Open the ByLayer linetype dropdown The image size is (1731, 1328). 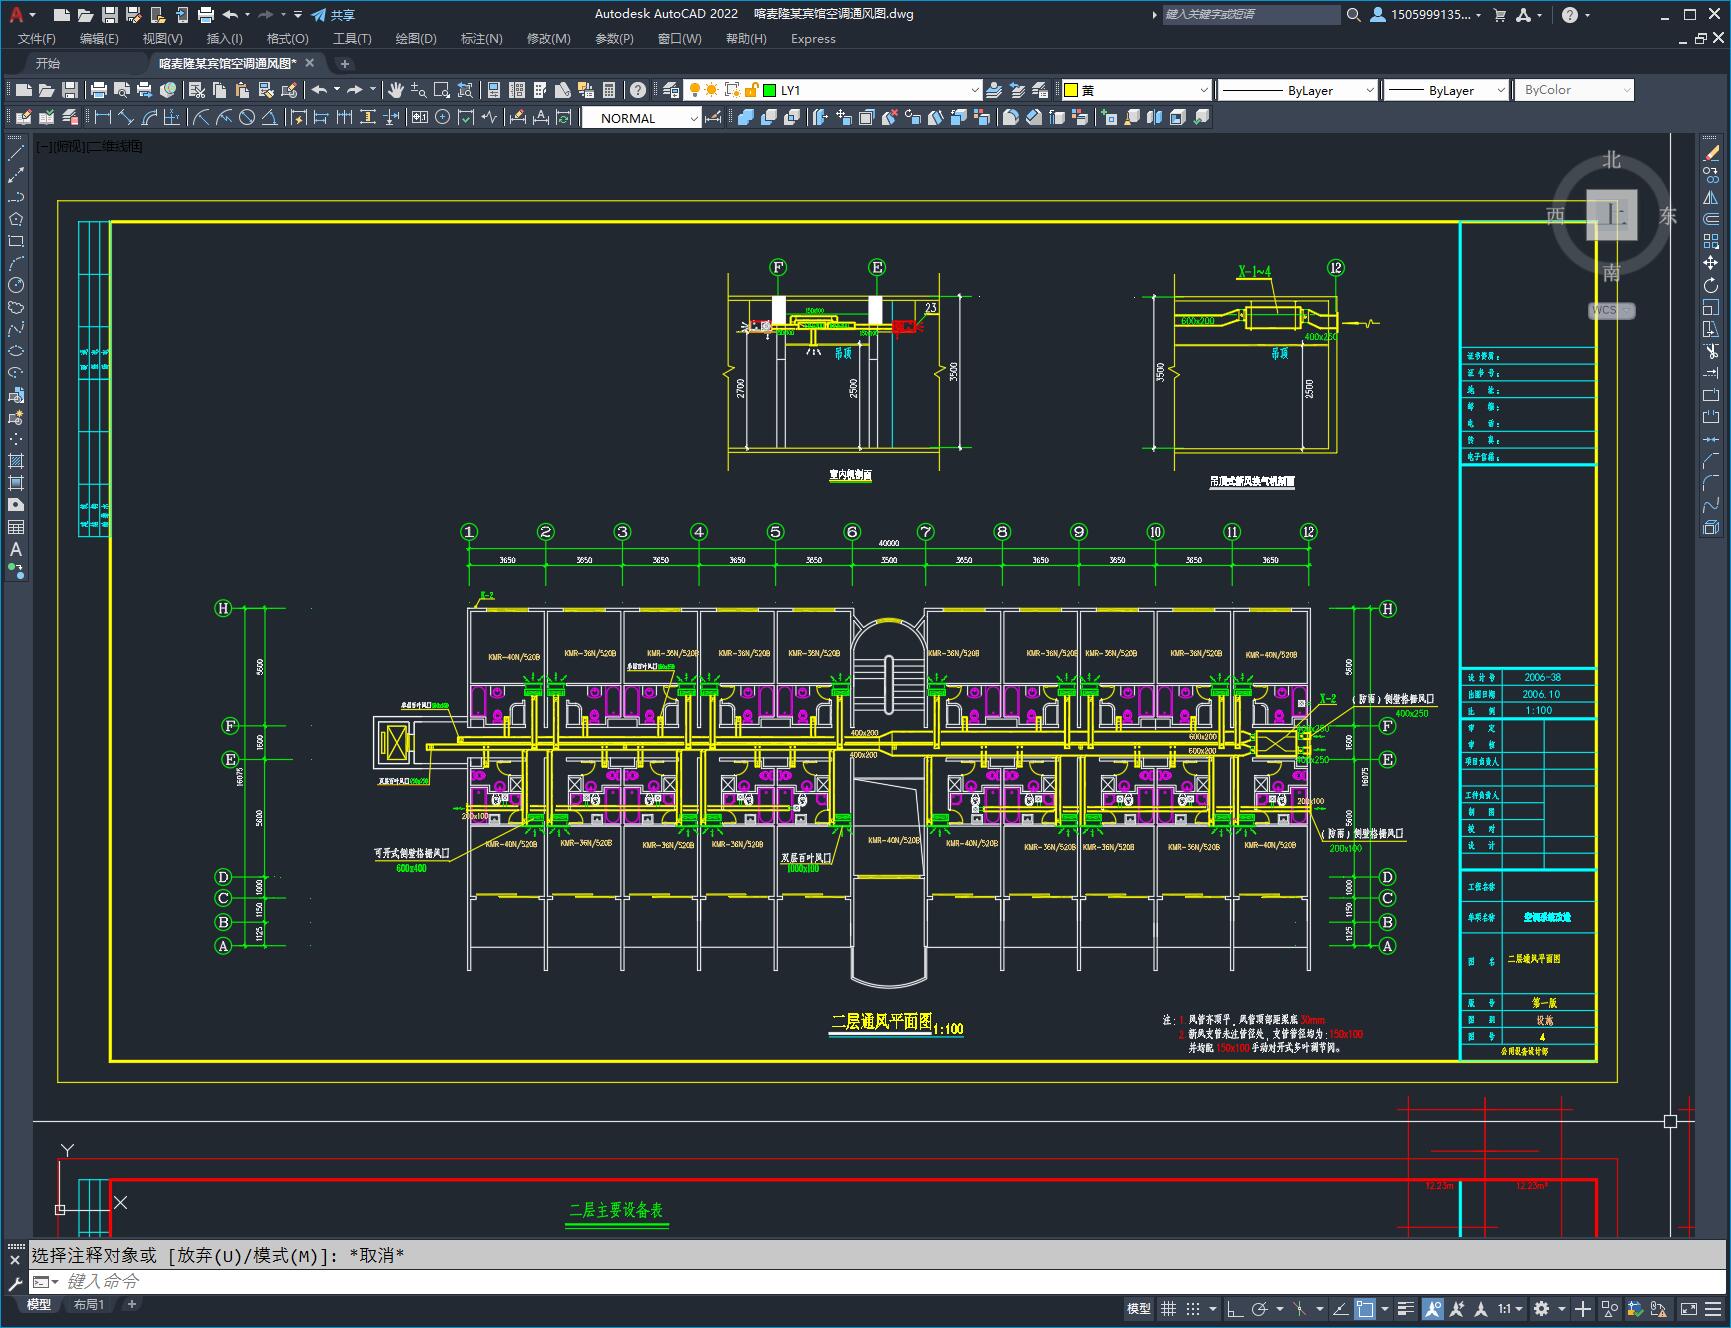pyautogui.click(x=1369, y=90)
